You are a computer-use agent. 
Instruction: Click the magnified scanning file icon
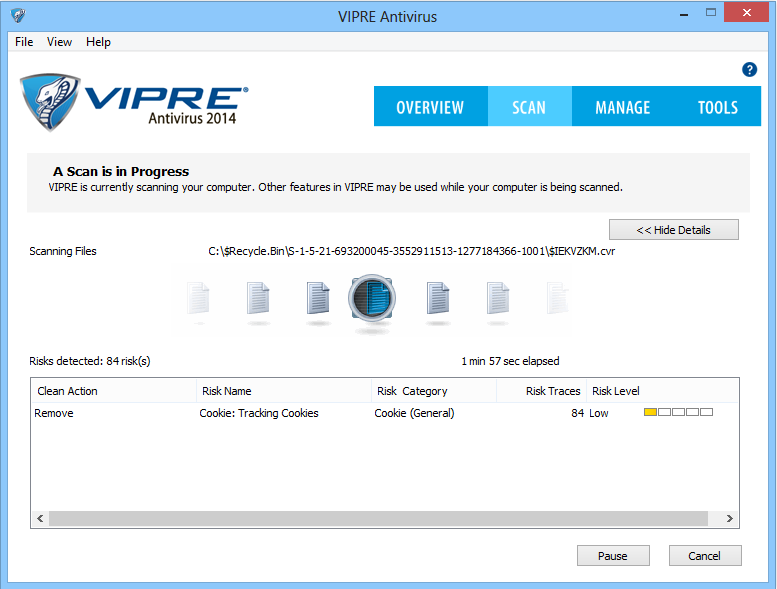[372, 298]
